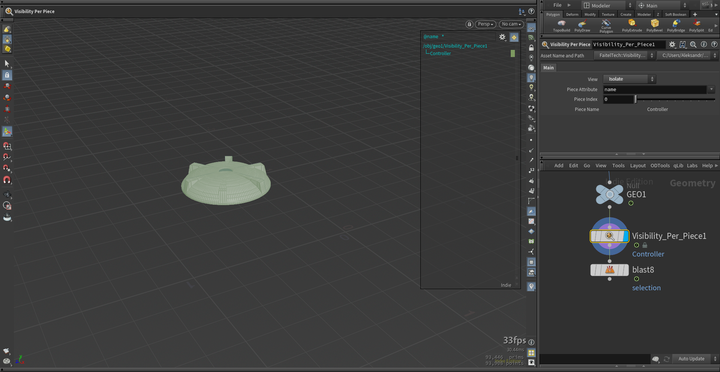Open the parameter gear menu
The height and width of the screenshot is (372, 720).
[672, 45]
